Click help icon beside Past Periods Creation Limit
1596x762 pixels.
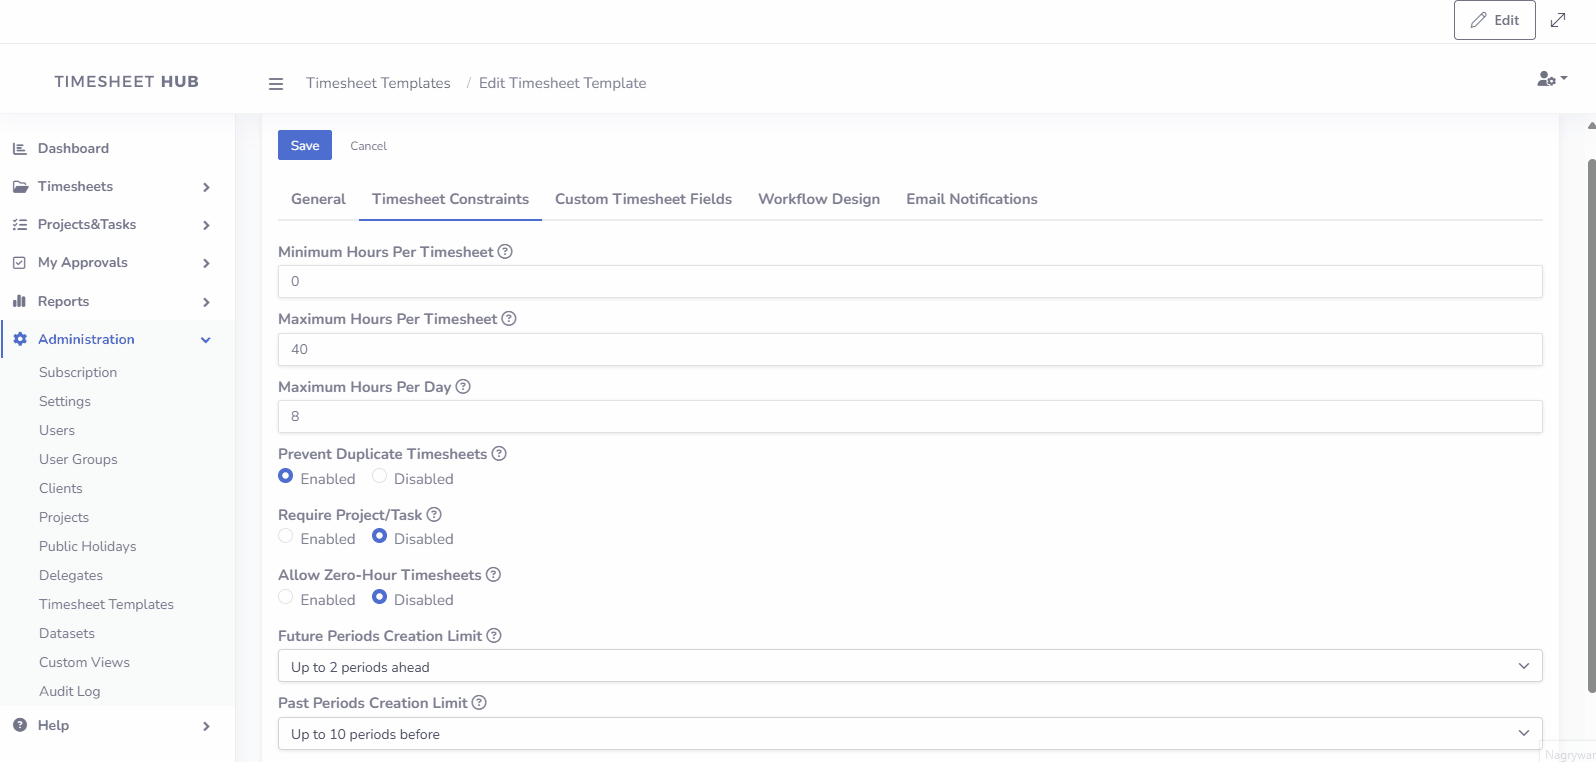[479, 703]
